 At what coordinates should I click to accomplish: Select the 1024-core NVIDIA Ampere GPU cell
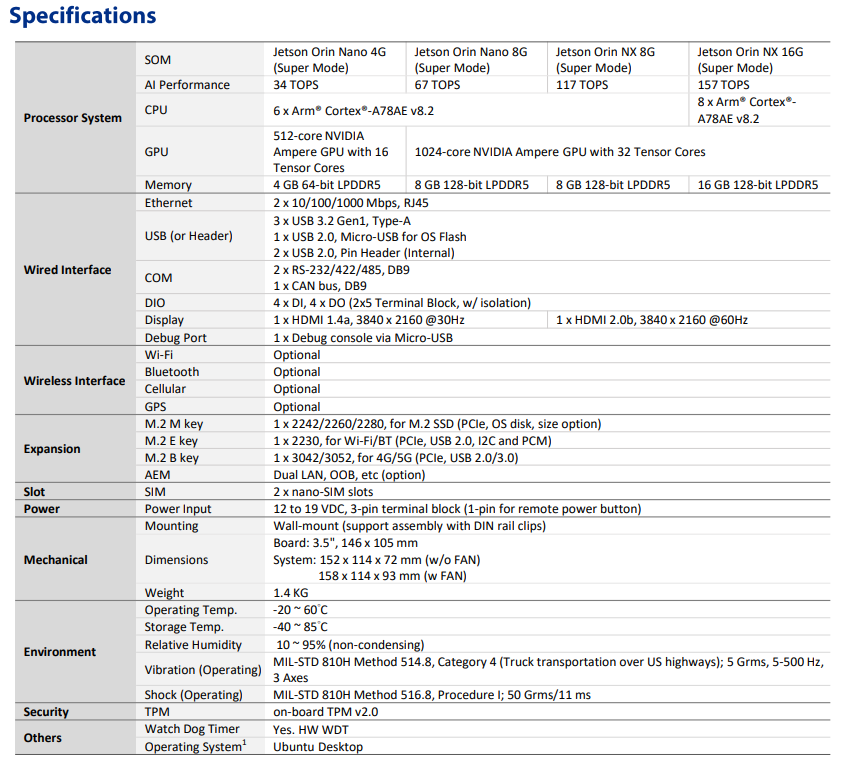click(560, 152)
